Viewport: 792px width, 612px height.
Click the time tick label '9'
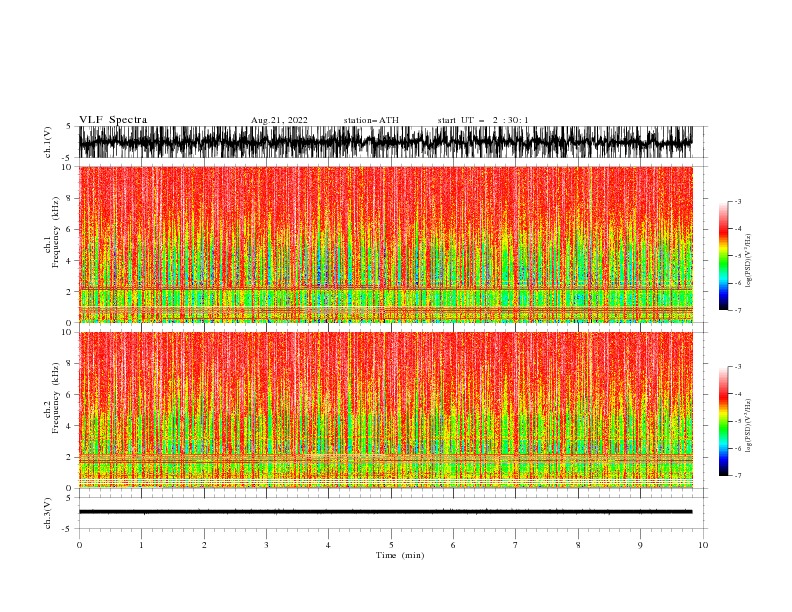click(x=640, y=545)
